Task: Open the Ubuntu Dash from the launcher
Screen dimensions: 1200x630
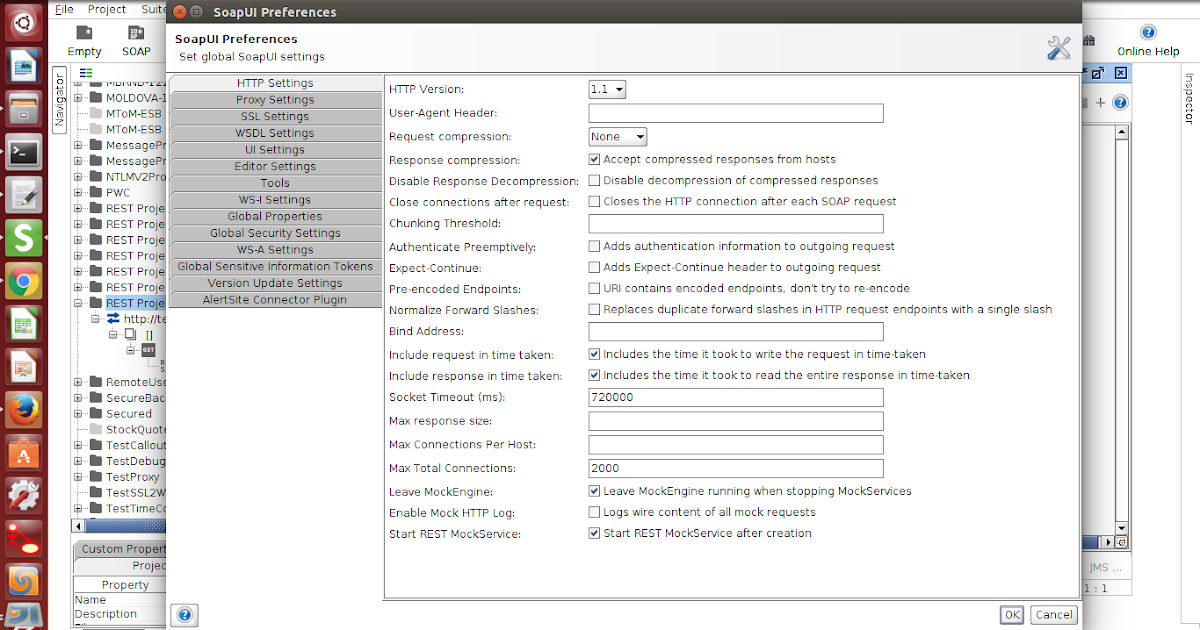Action: pos(23,20)
